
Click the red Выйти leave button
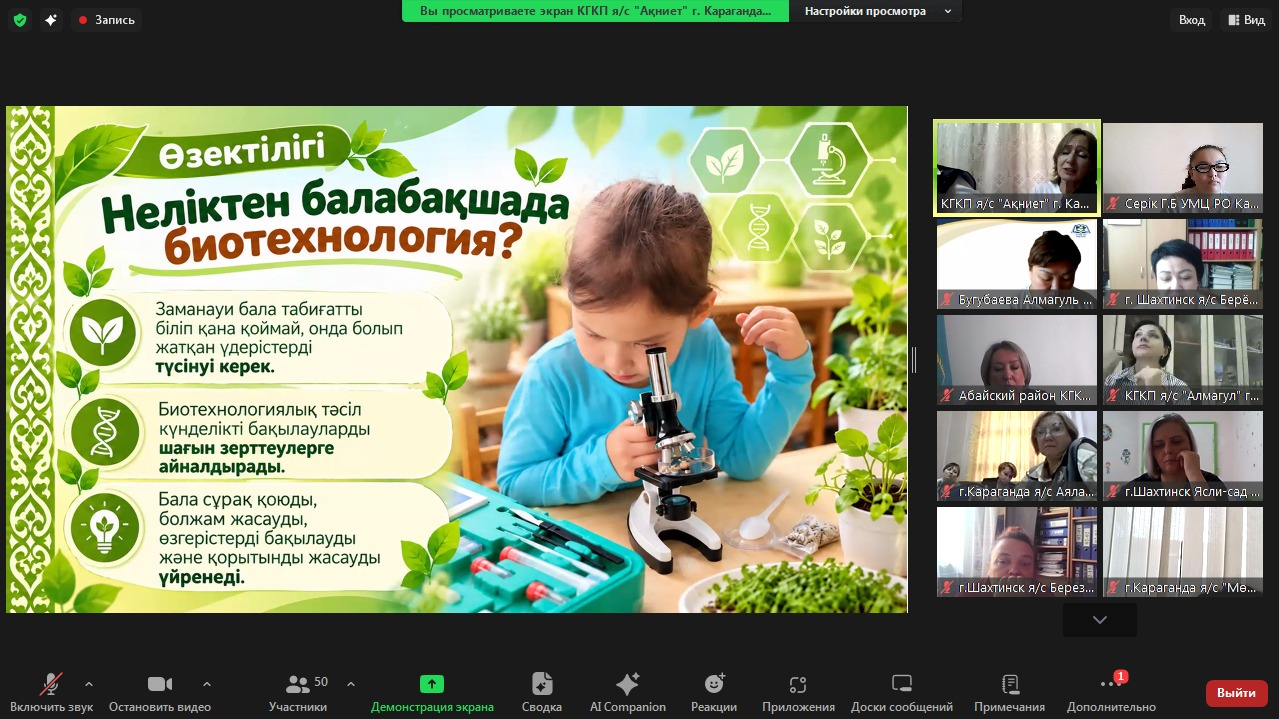(1237, 693)
